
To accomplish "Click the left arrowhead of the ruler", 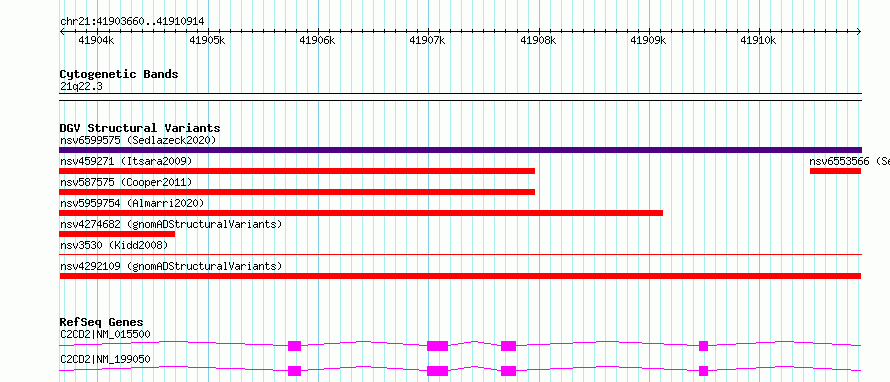I will 62,32.
